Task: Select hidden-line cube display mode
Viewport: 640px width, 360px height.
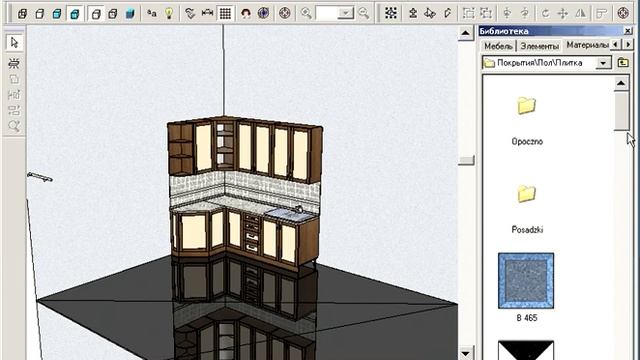Action: pyautogui.click(x=40, y=13)
